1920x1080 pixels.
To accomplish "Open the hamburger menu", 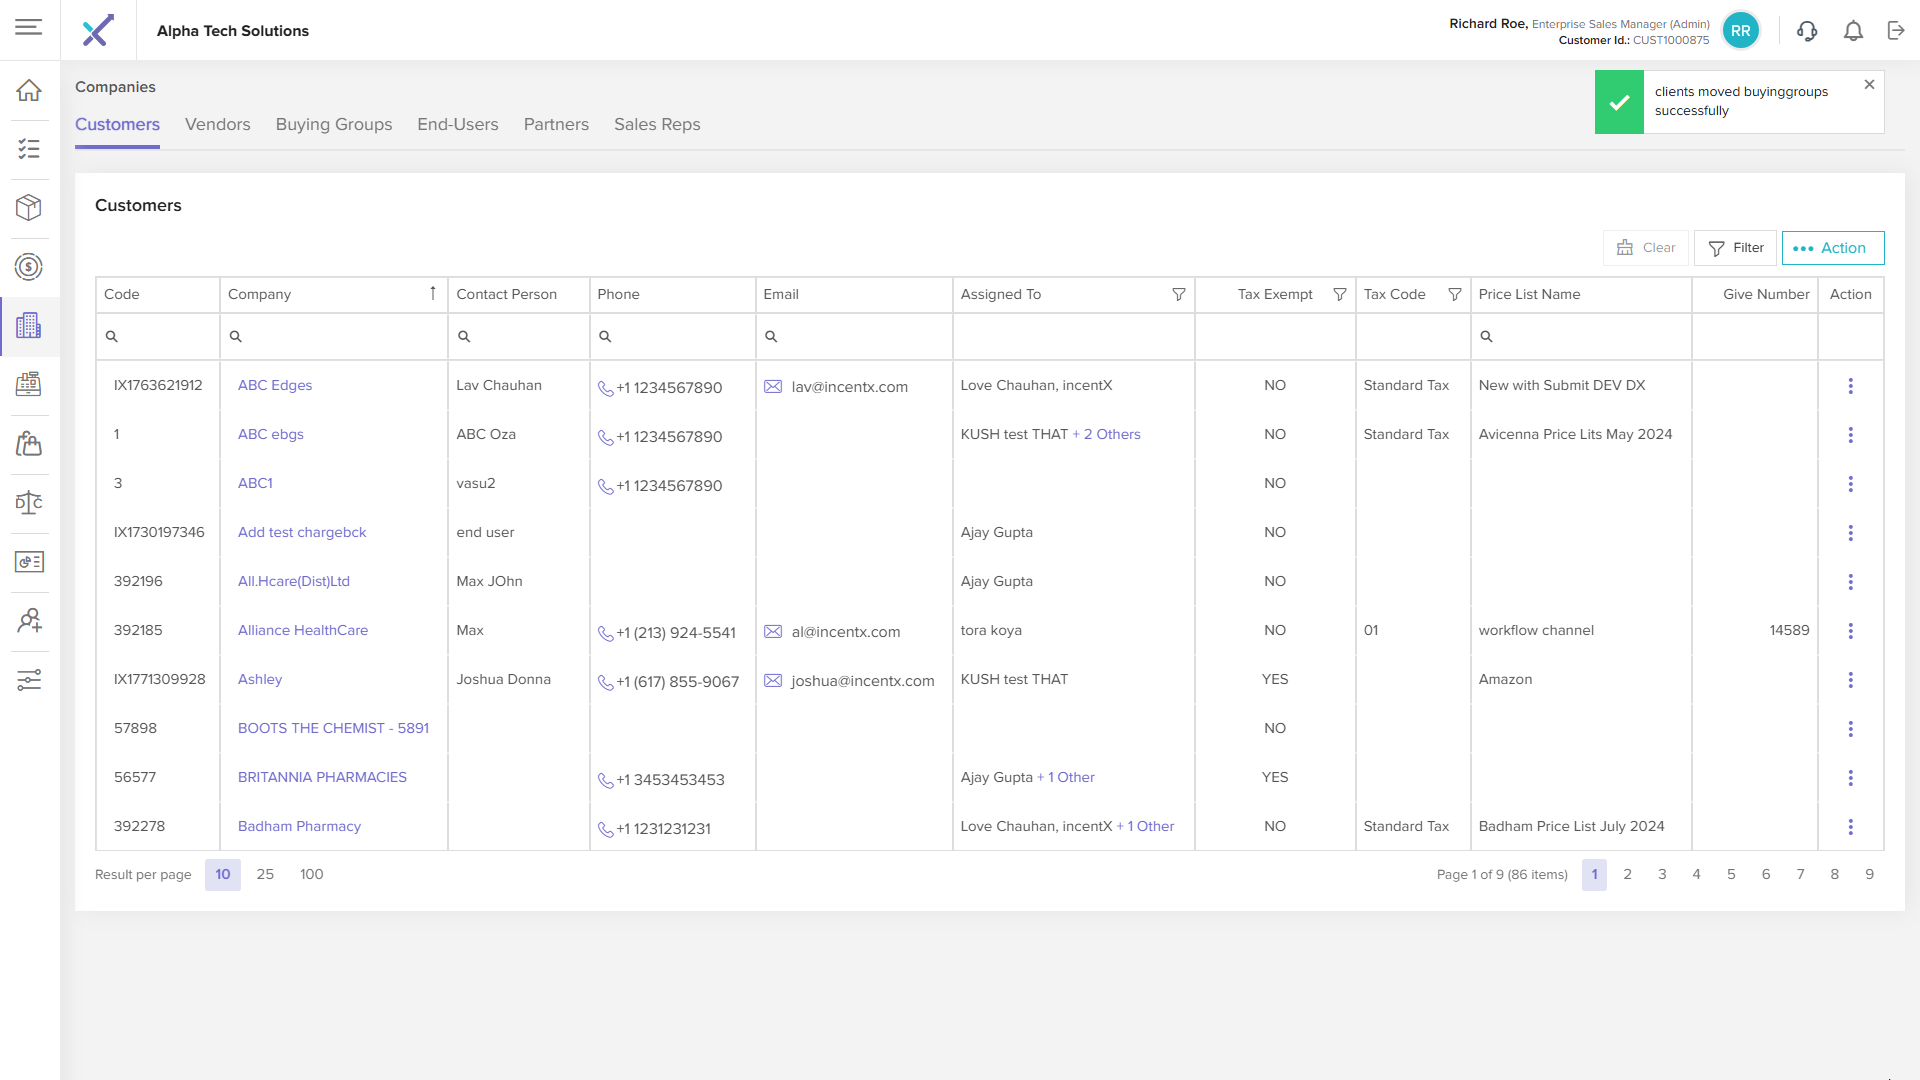I will click(x=29, y=27).
